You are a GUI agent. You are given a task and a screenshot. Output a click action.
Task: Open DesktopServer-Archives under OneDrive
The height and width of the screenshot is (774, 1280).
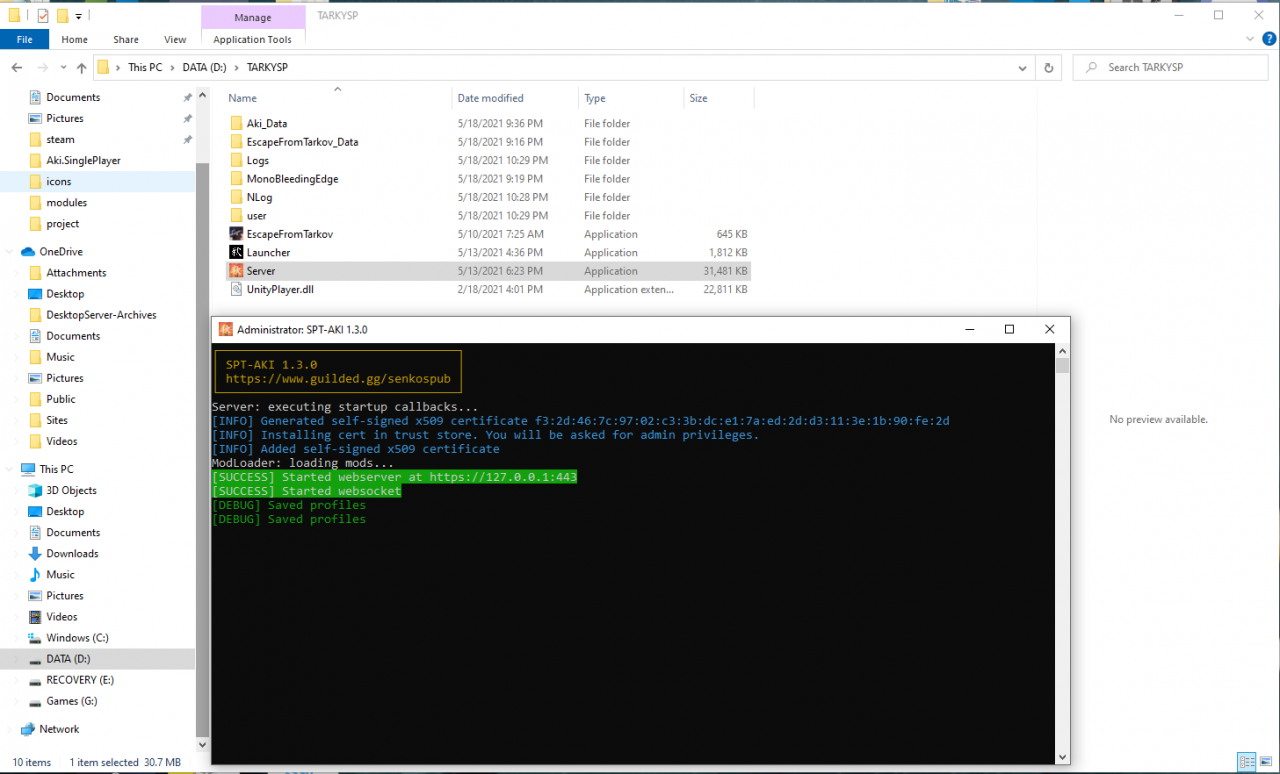pyautogui.click(x=101, y=315)
